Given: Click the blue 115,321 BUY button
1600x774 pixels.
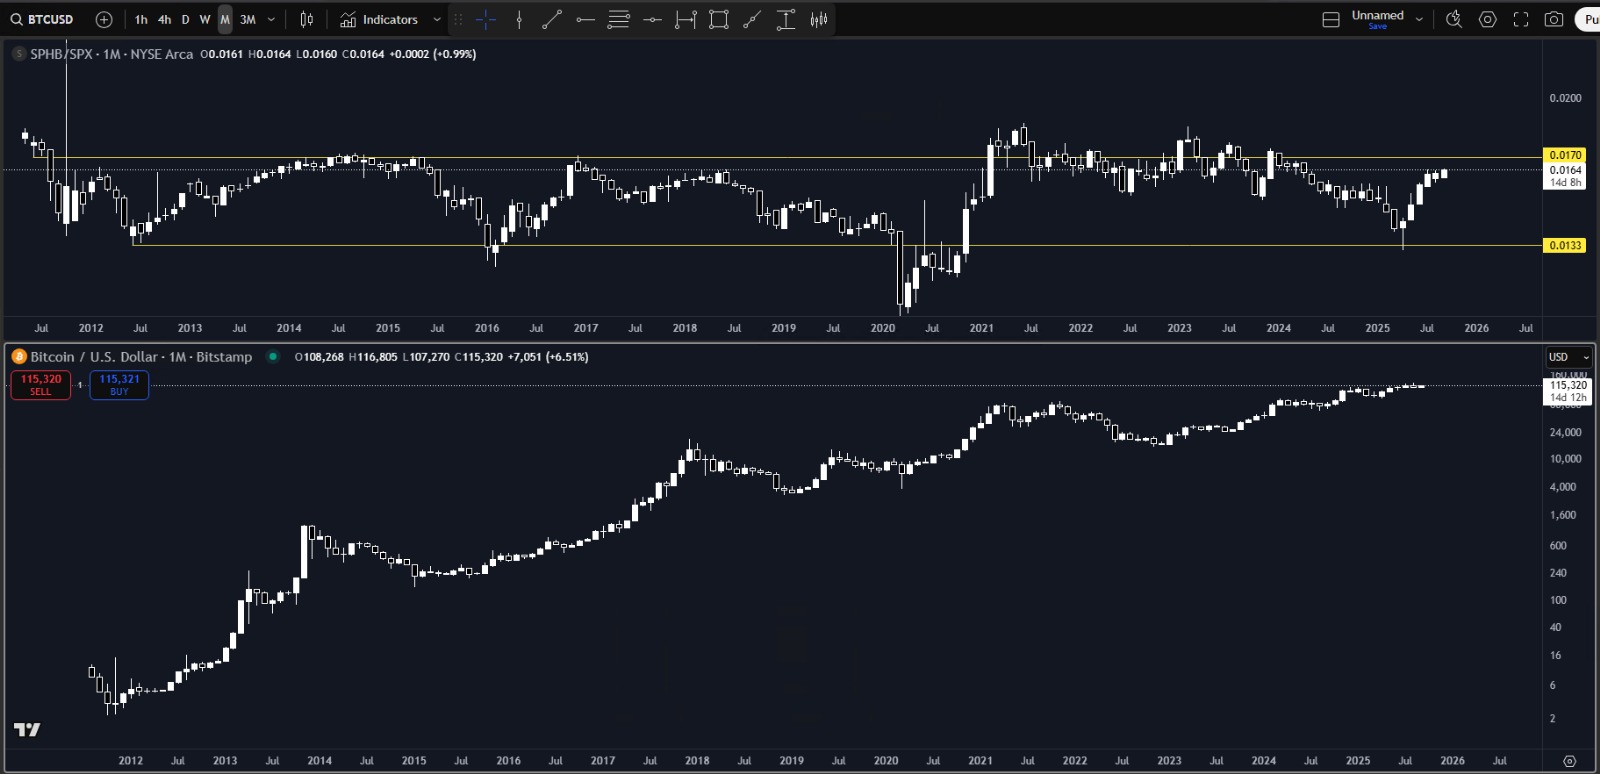Looking at the screenshot, I should click(x=119, y=385).
